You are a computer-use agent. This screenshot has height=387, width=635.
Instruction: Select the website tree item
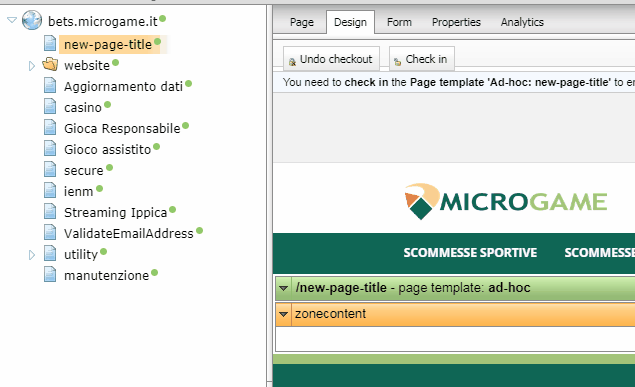click(x=87, y=66)
